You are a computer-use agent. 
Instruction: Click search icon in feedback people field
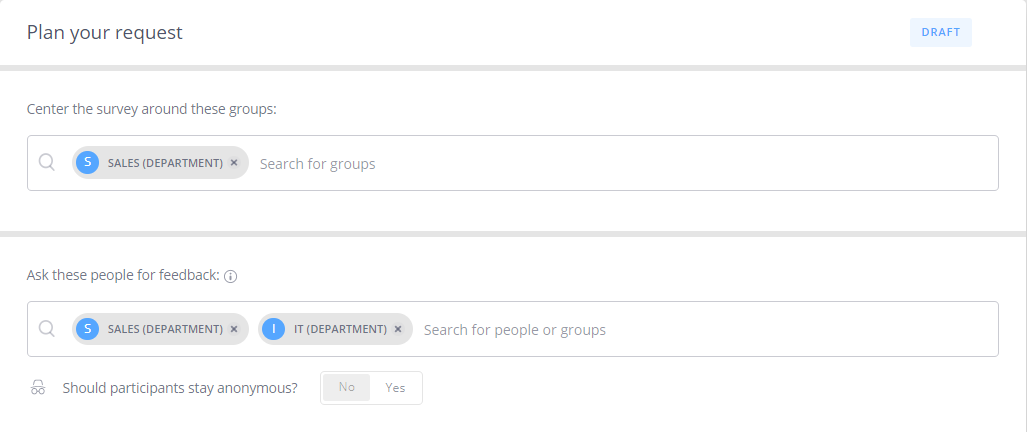click(47, 328)
